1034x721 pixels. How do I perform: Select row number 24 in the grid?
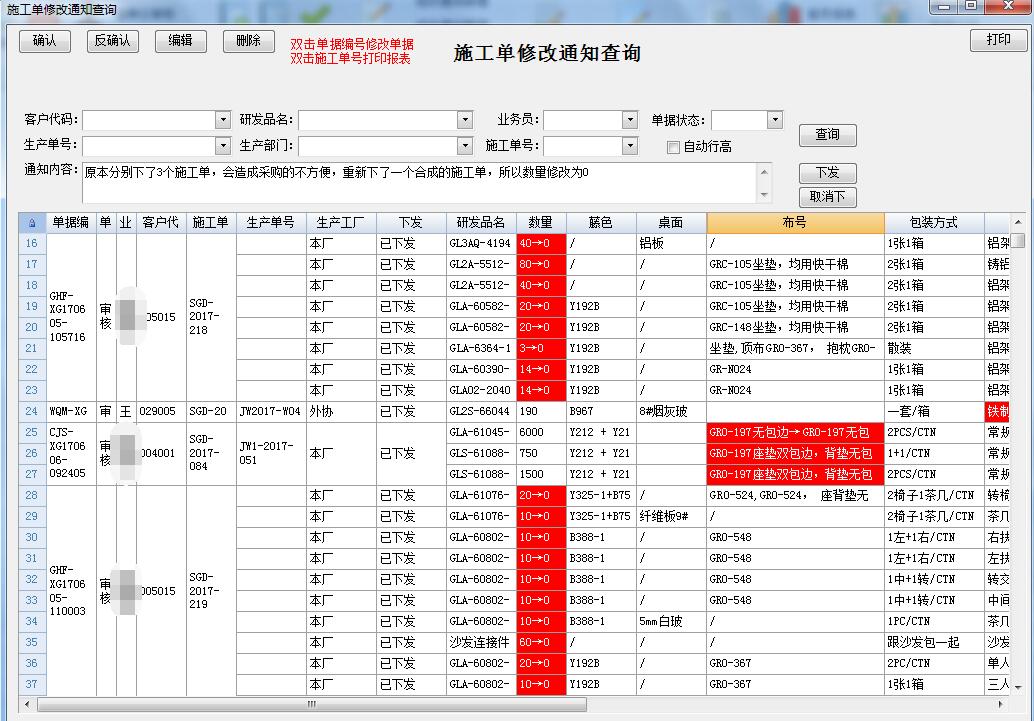coord(31,411)
